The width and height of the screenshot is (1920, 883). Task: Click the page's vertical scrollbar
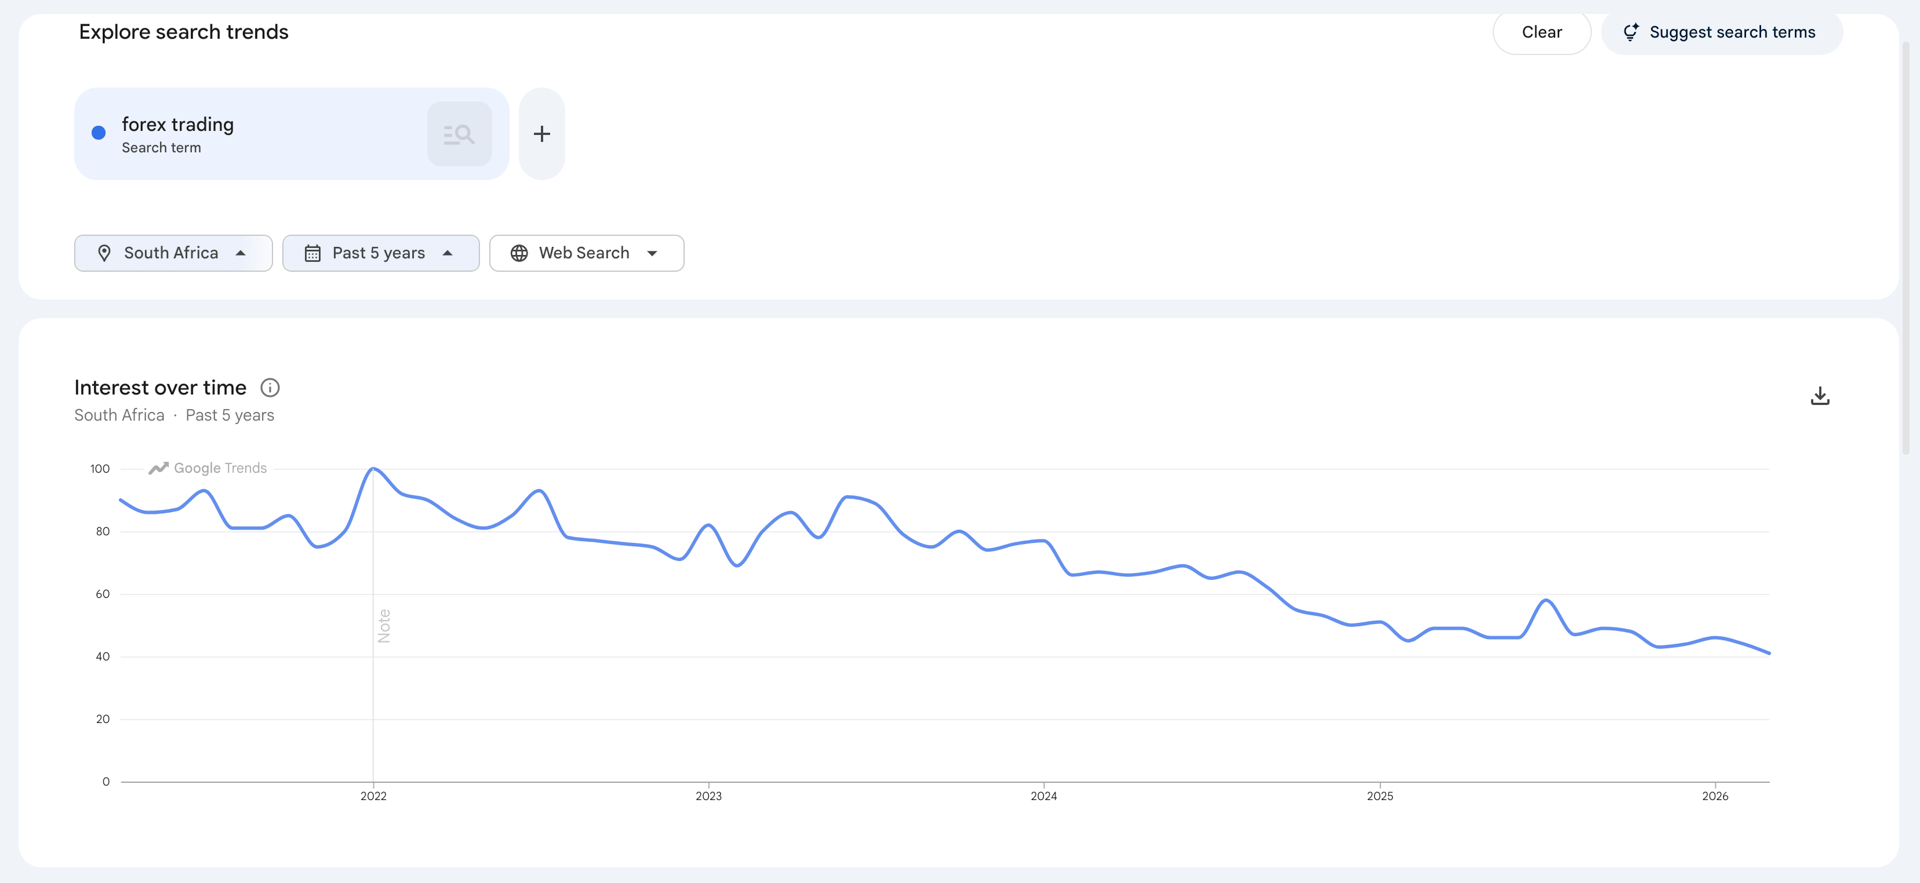pyautogui.click(x=1906, y=250)
